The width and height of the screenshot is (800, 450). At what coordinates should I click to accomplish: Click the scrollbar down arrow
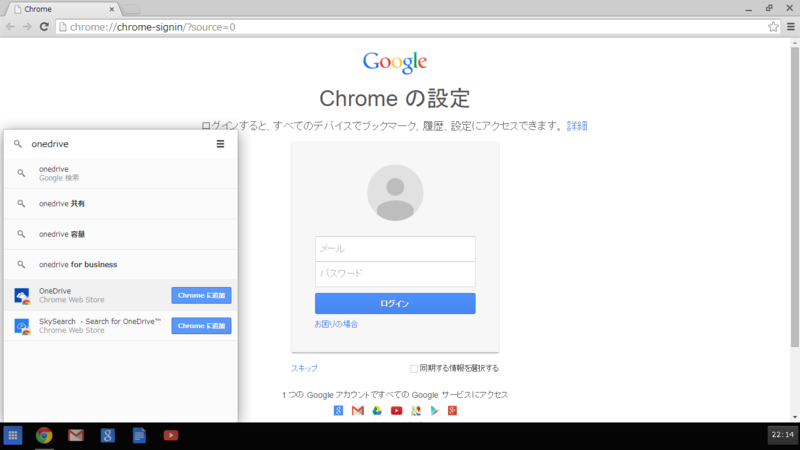[x=795, y=417]
